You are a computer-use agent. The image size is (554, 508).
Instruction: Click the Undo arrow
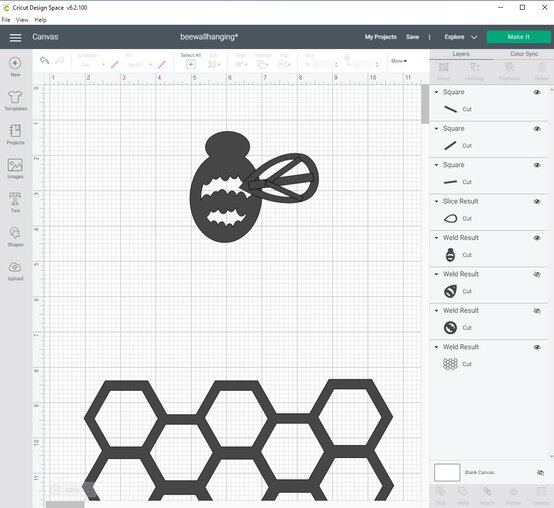(x=45, y=60)
